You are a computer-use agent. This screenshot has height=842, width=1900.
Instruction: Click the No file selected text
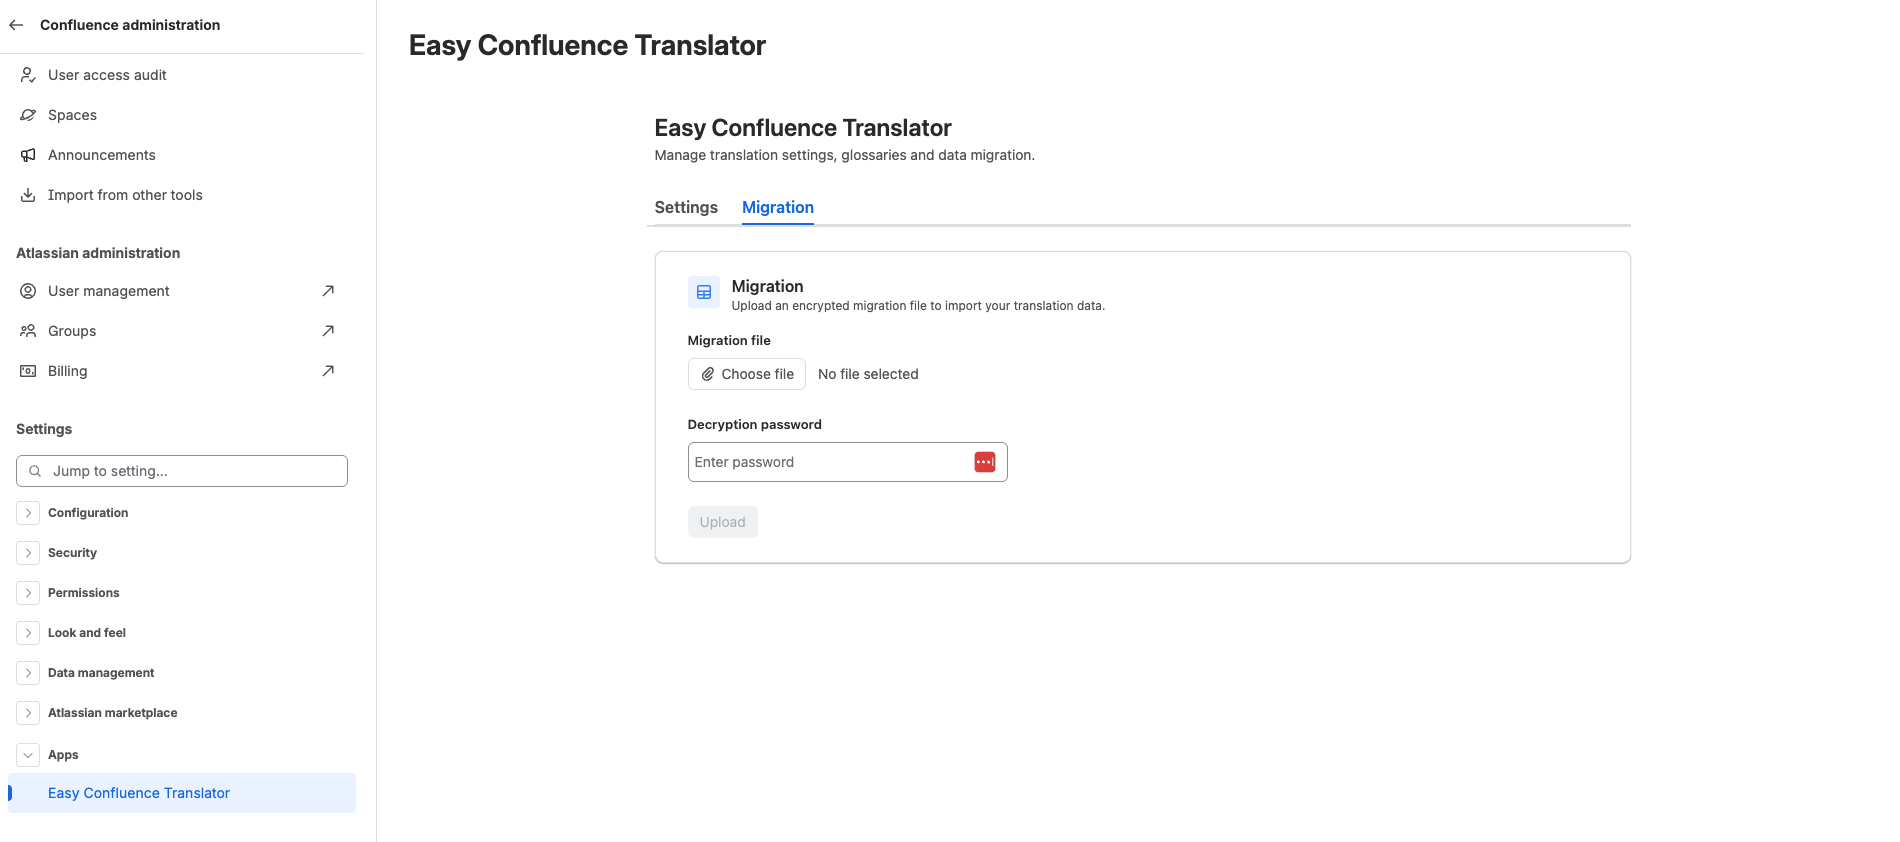[868, 374]
